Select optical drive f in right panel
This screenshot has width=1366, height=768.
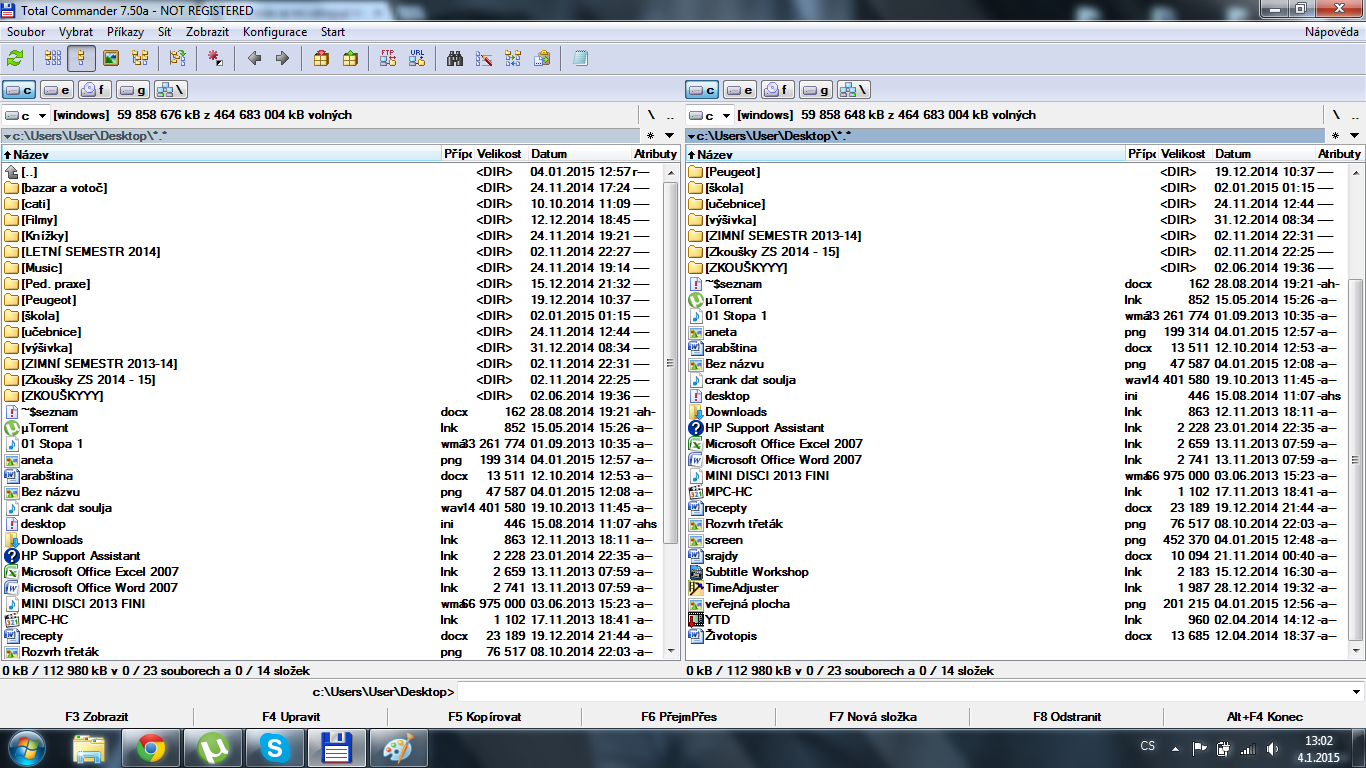point(779,90)
